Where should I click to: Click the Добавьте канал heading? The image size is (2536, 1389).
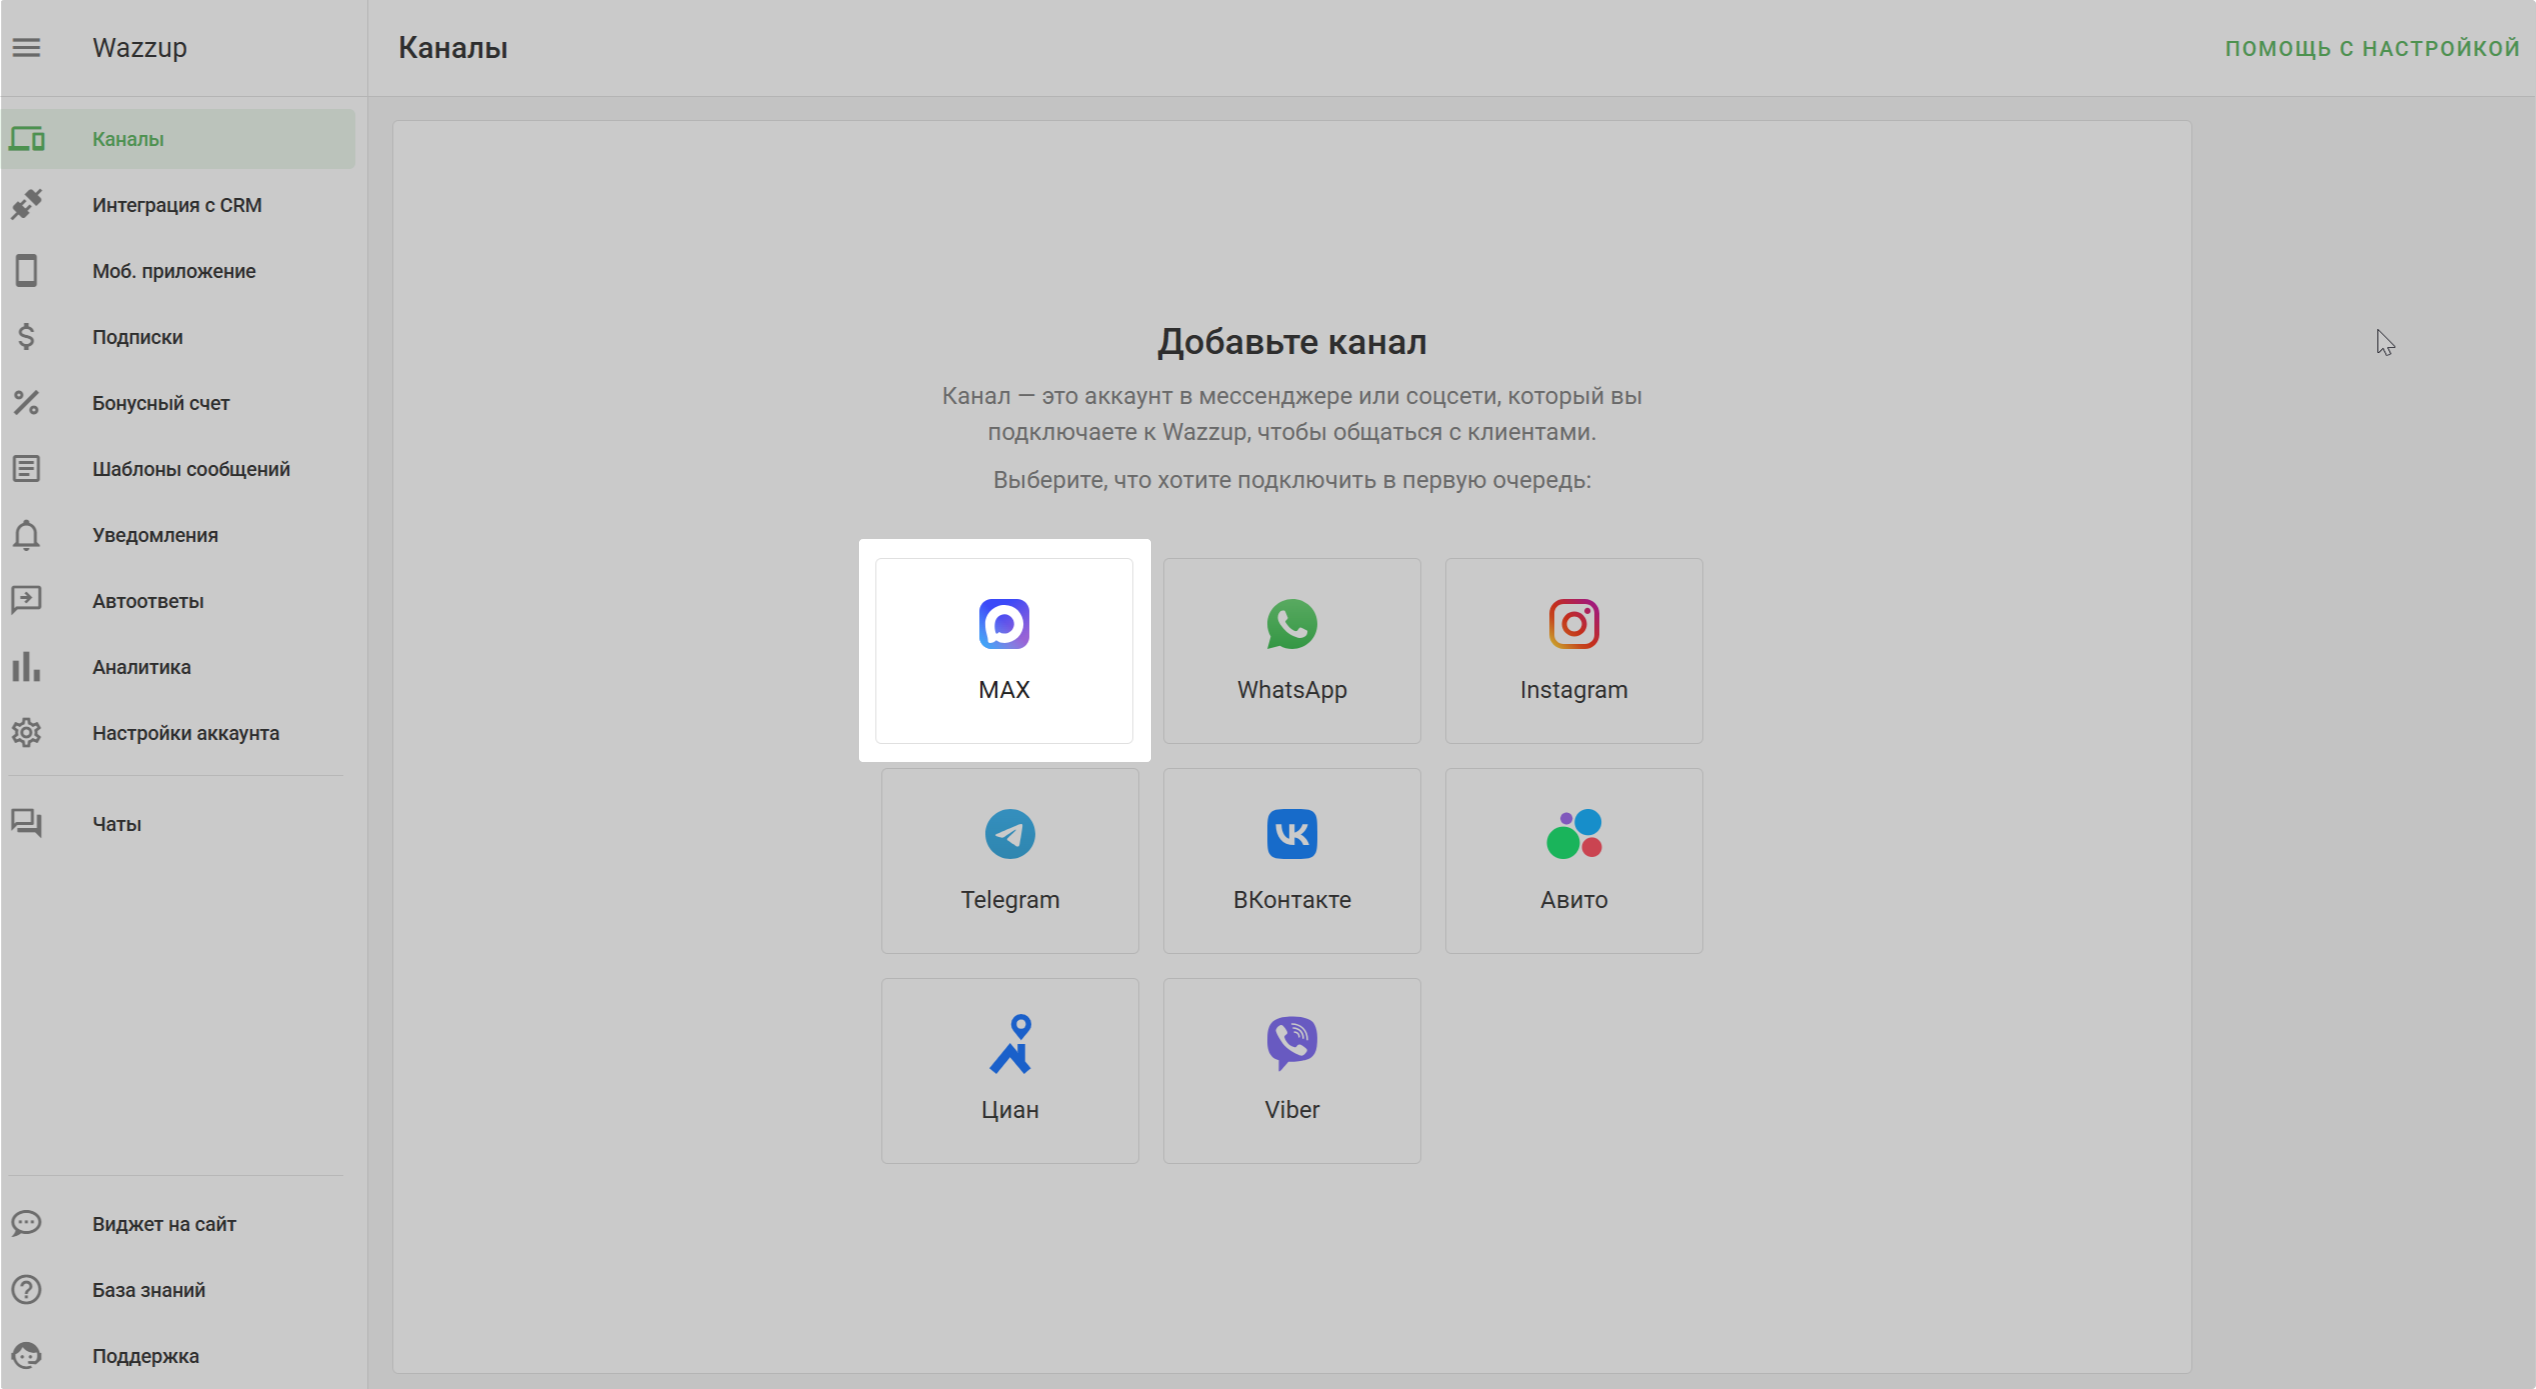point(1292,342)
